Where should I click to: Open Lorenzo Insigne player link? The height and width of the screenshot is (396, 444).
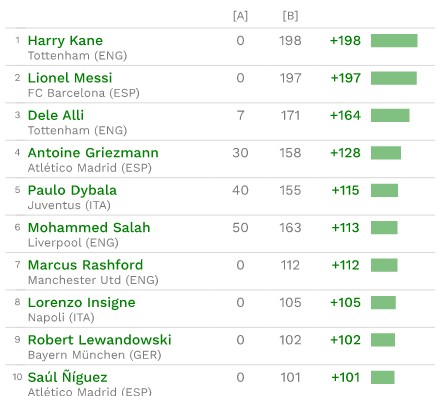tap(82, 303)
